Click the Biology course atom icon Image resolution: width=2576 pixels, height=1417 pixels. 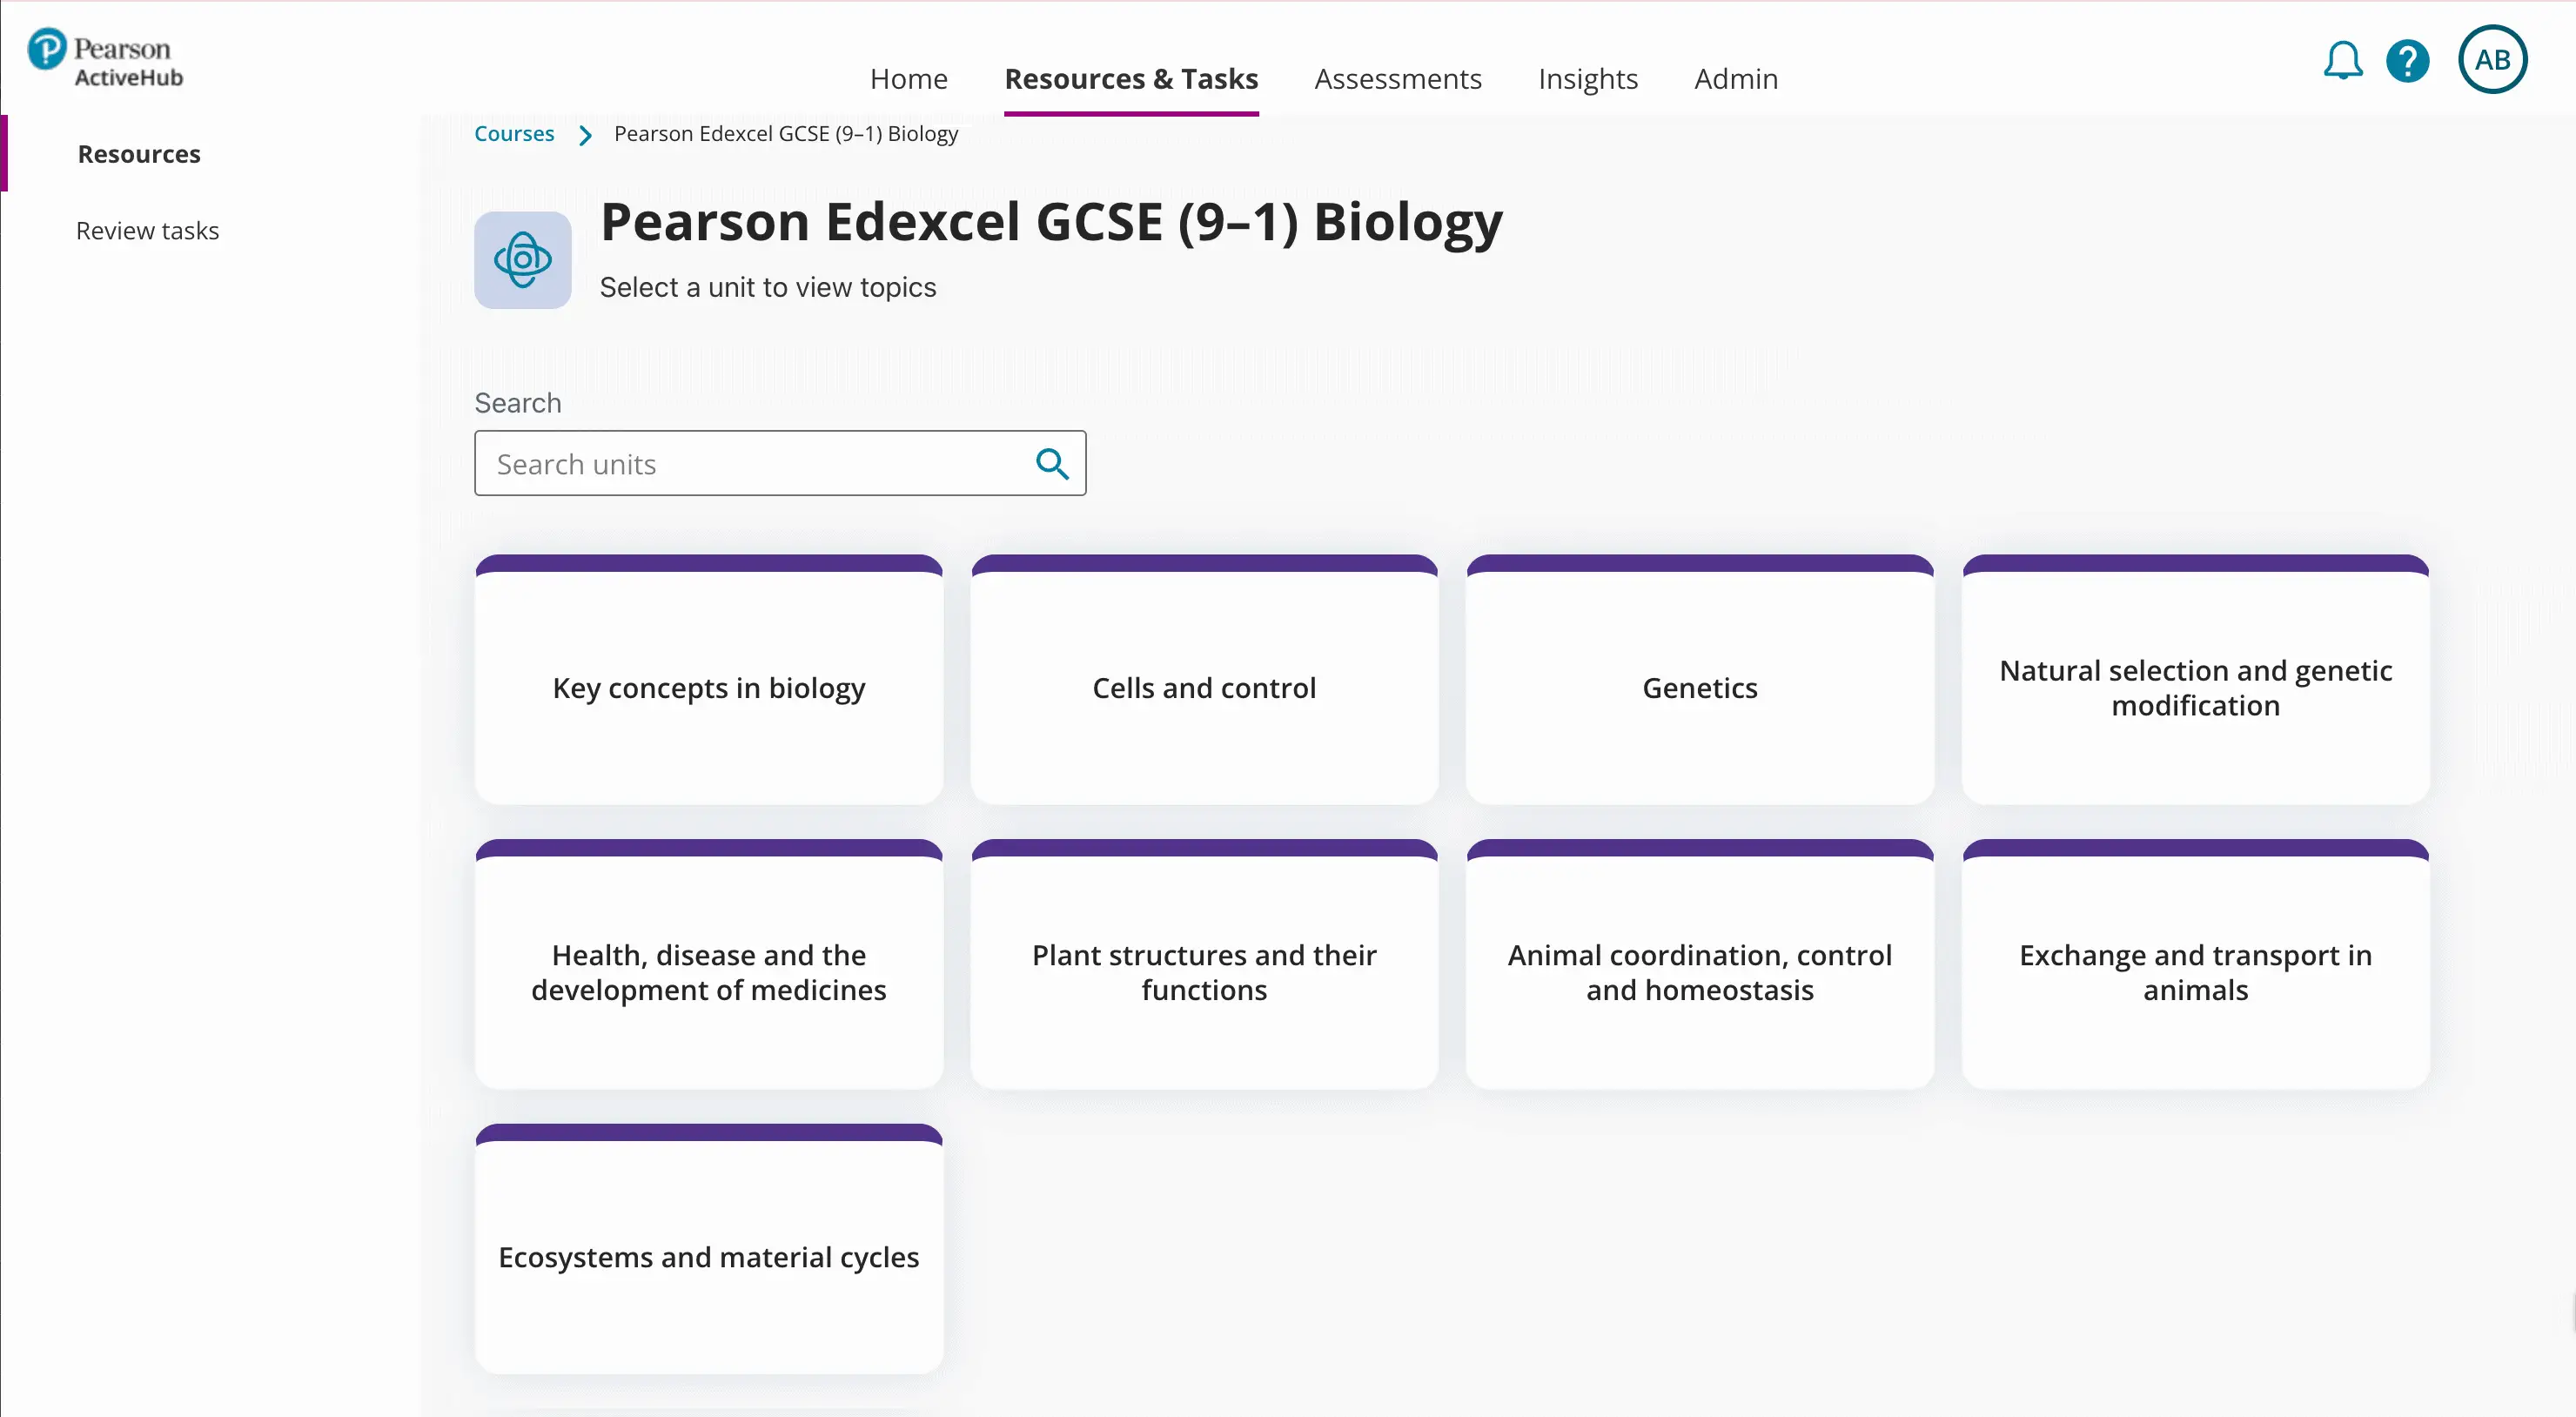pyautogui.click(x=522, y=260)
